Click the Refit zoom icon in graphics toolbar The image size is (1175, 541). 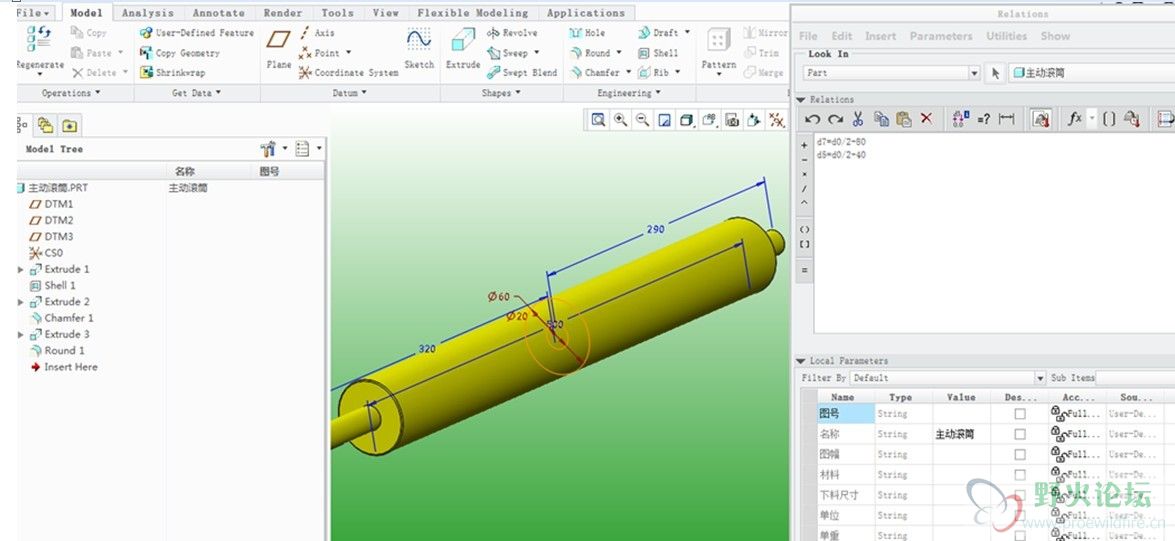598,120
